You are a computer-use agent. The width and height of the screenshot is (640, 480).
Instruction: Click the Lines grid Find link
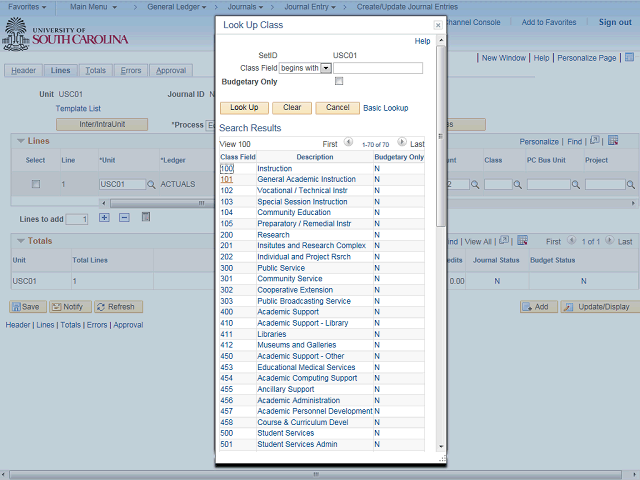click(574, 142)
